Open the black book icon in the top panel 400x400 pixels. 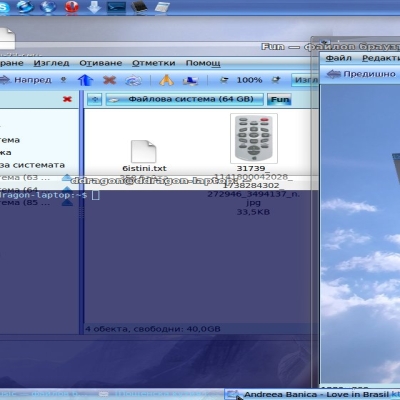point(139,7)
